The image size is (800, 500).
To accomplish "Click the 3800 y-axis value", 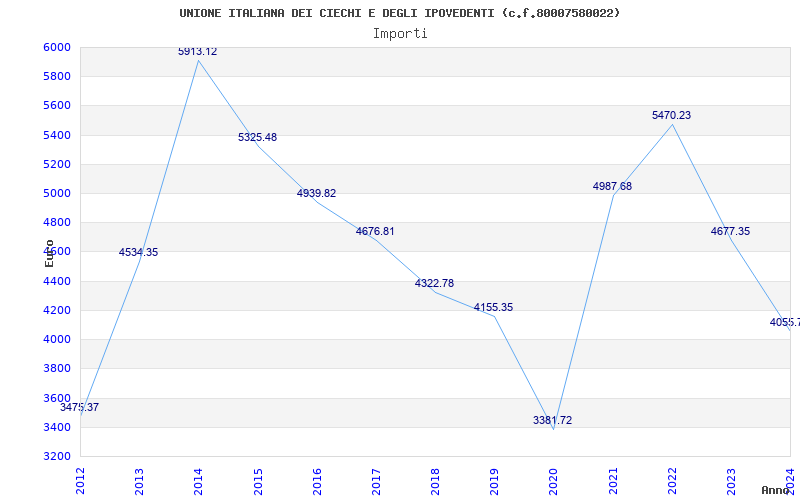I will click(57, 368).
